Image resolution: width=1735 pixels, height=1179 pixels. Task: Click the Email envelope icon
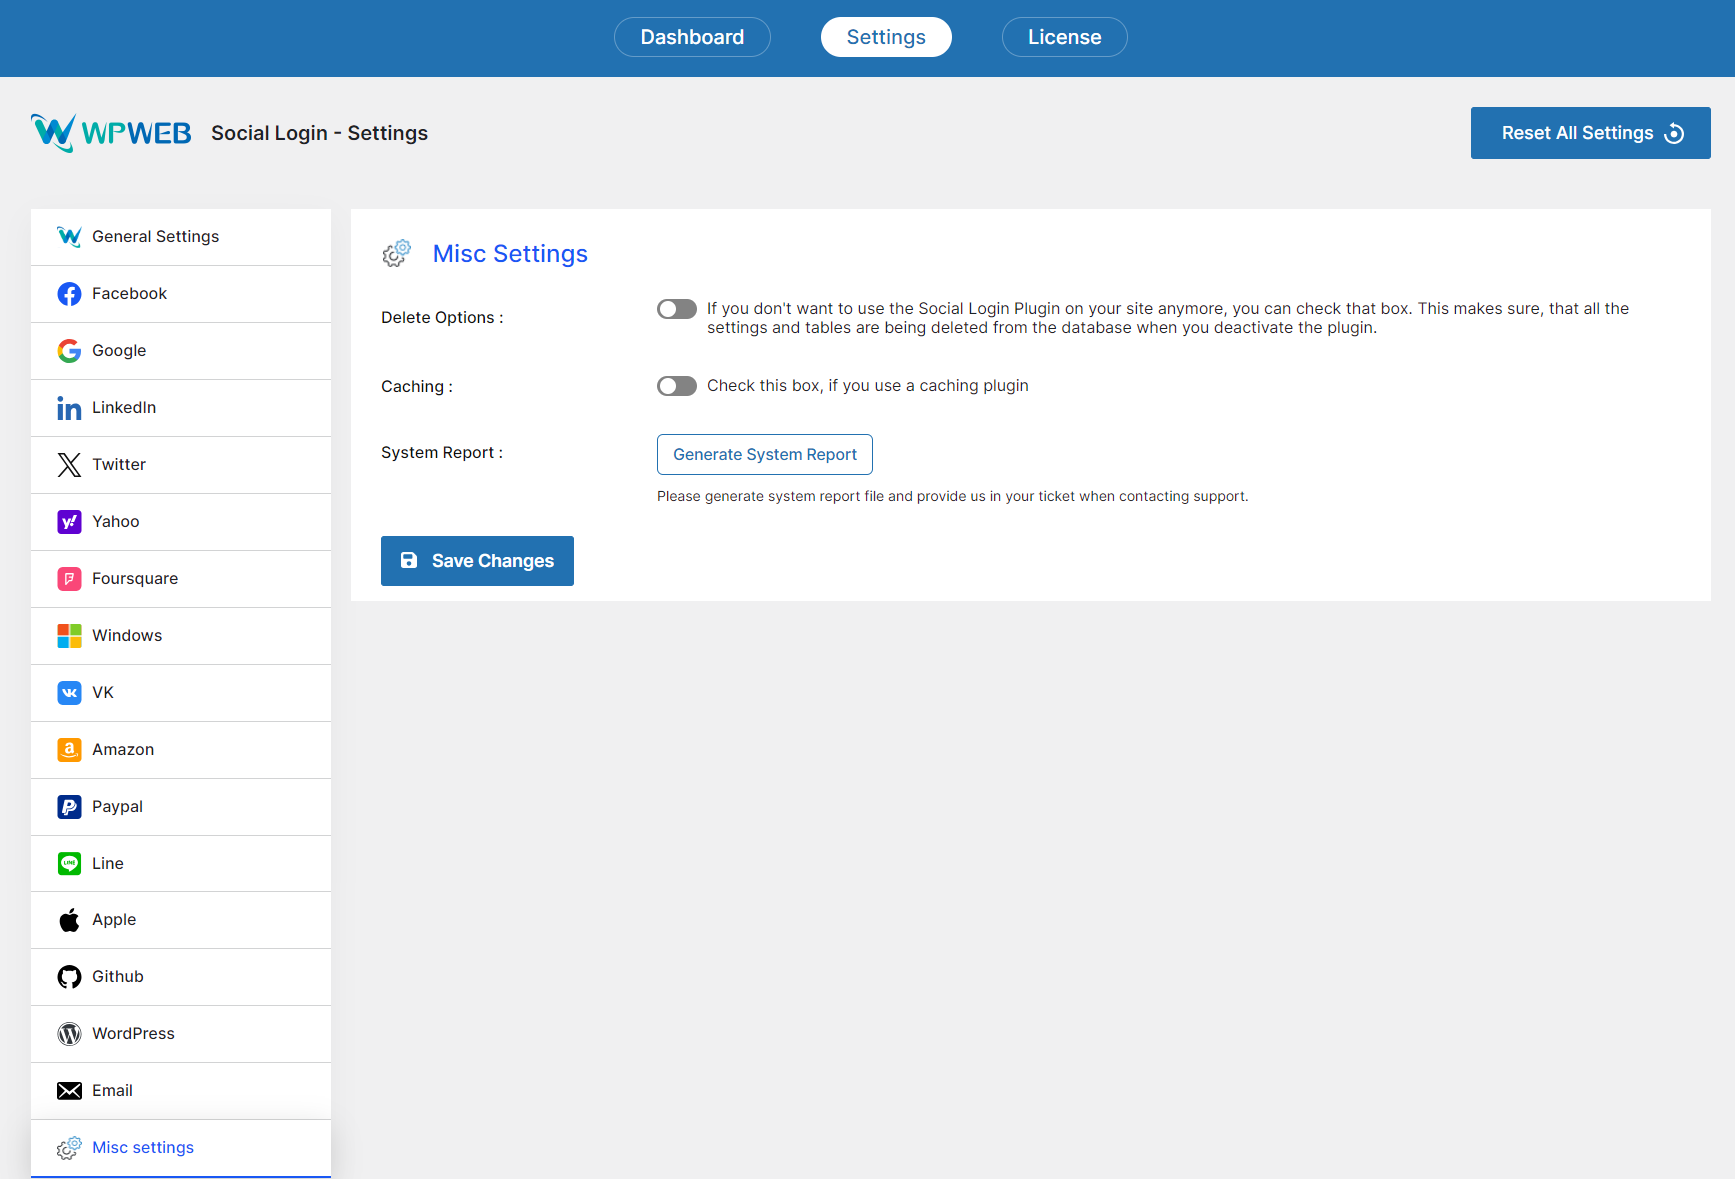click(x=69, y=1091)
